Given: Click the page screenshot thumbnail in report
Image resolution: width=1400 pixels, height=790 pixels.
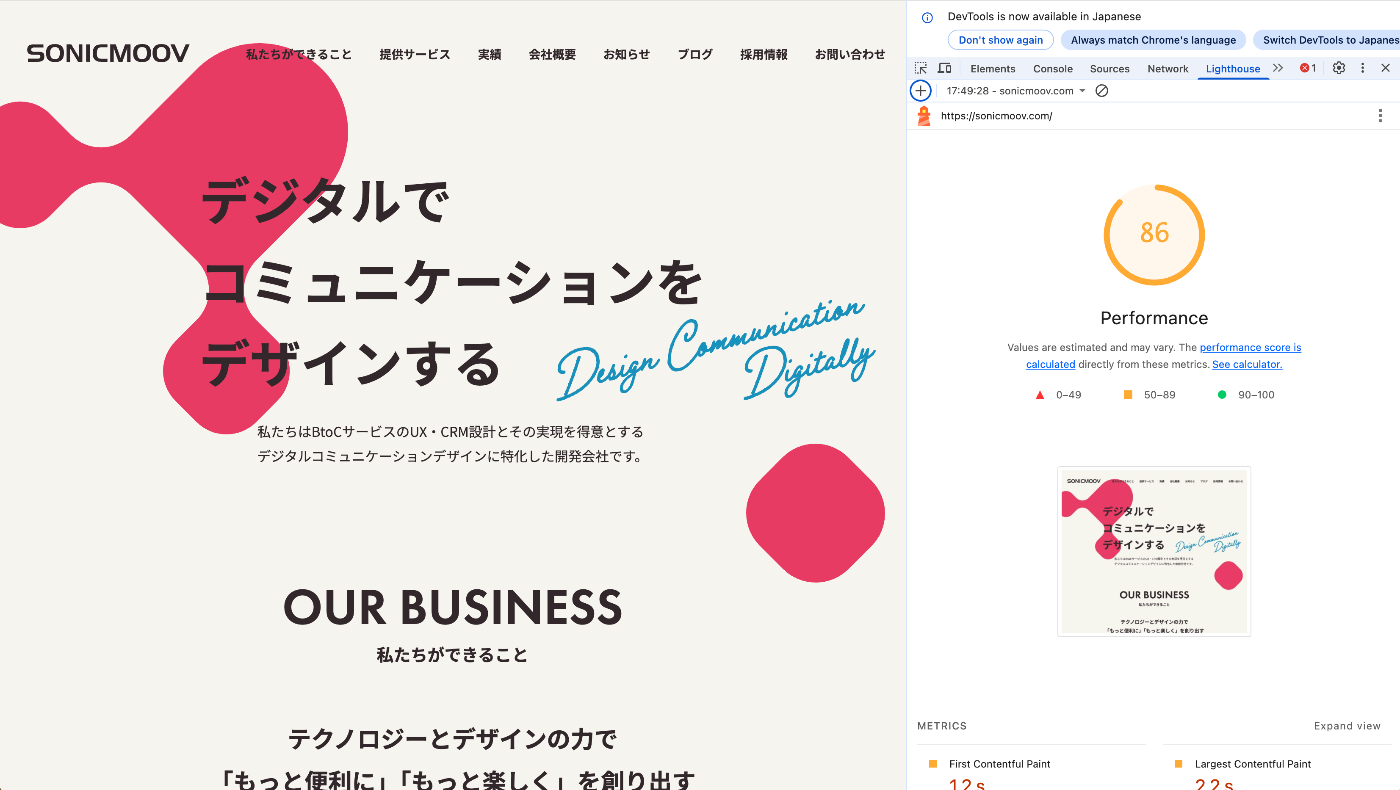Looking at the screenshot, I should pos(1154,551).
